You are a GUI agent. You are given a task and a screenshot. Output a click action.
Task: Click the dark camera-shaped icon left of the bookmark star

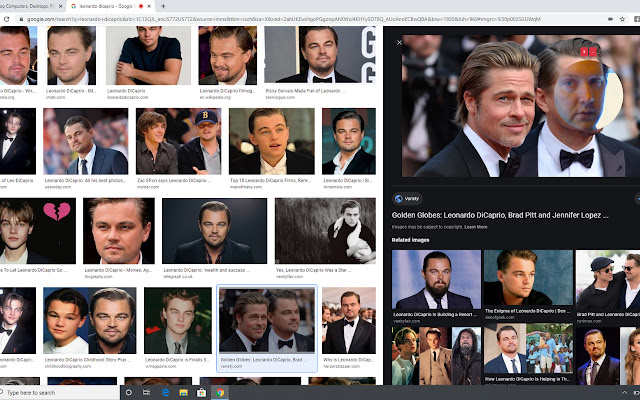pyautogui.click(x=611, y=19)
